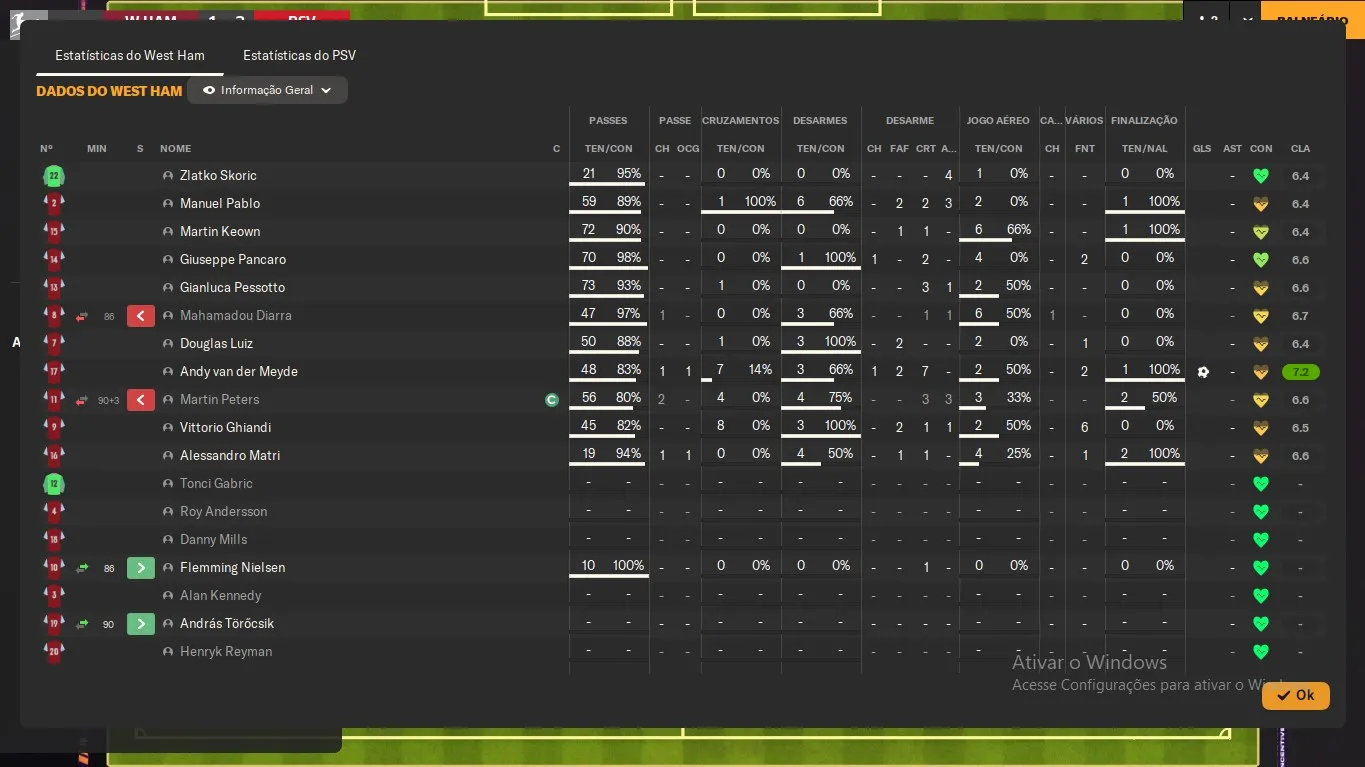Click the info icon beside Alan Kennedy

[168, 596]
